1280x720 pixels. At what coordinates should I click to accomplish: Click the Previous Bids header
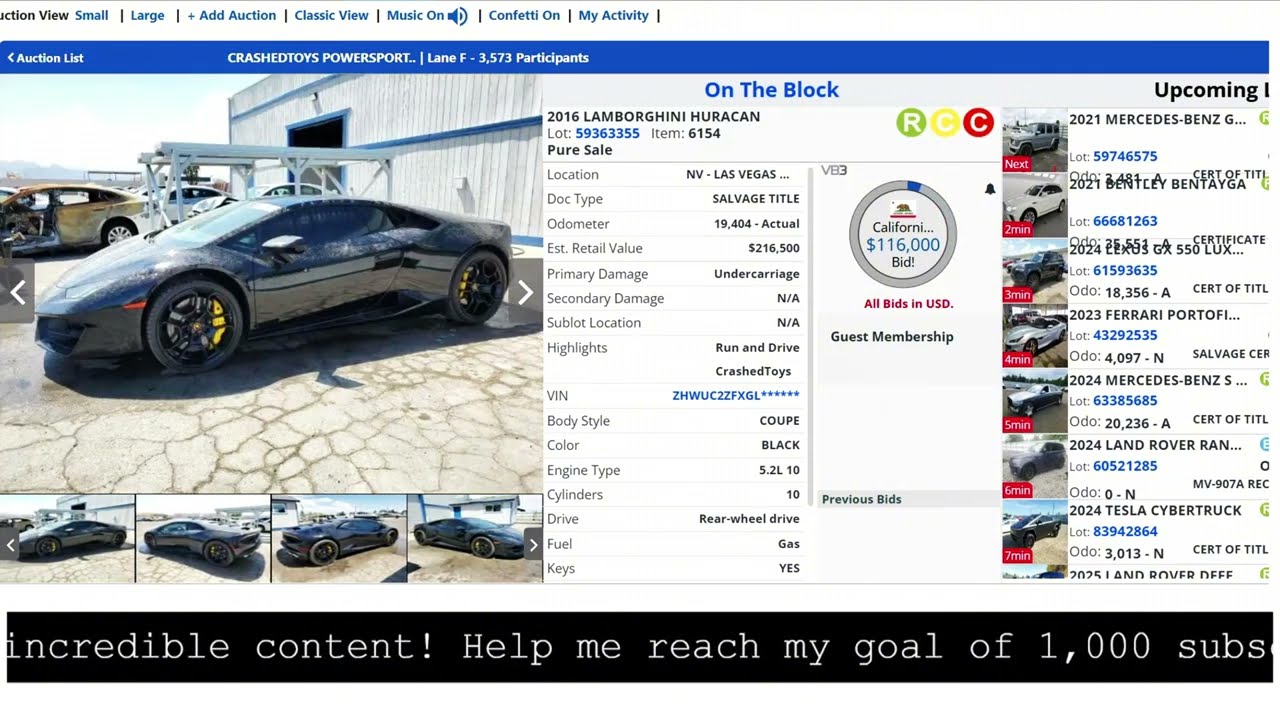861,499
